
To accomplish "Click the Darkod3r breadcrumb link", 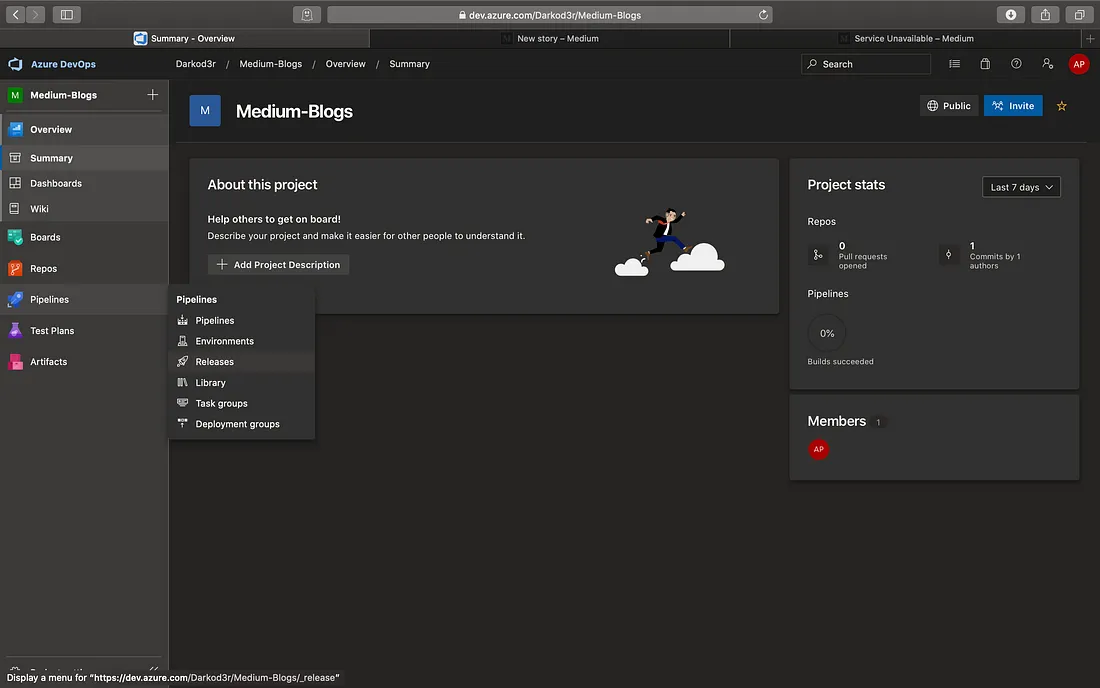I will coord(196,64).
